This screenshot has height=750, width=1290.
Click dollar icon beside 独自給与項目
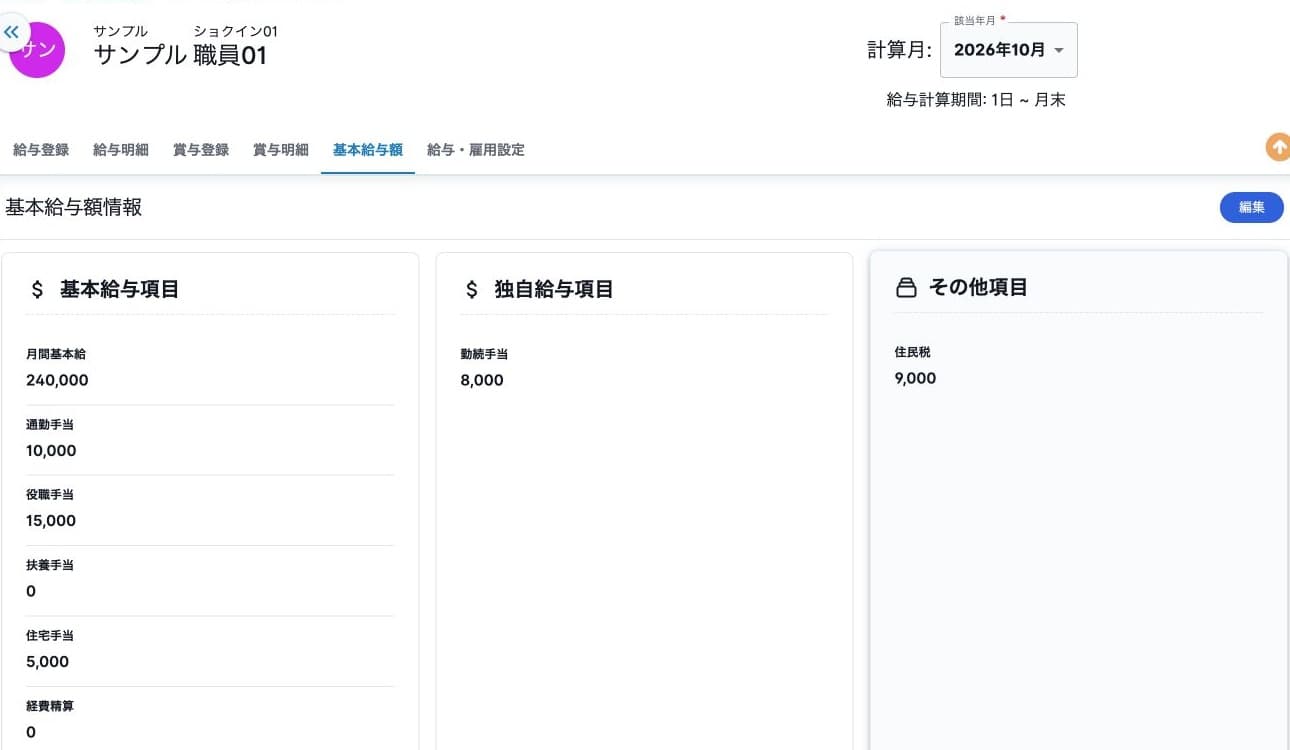[472, 290]
